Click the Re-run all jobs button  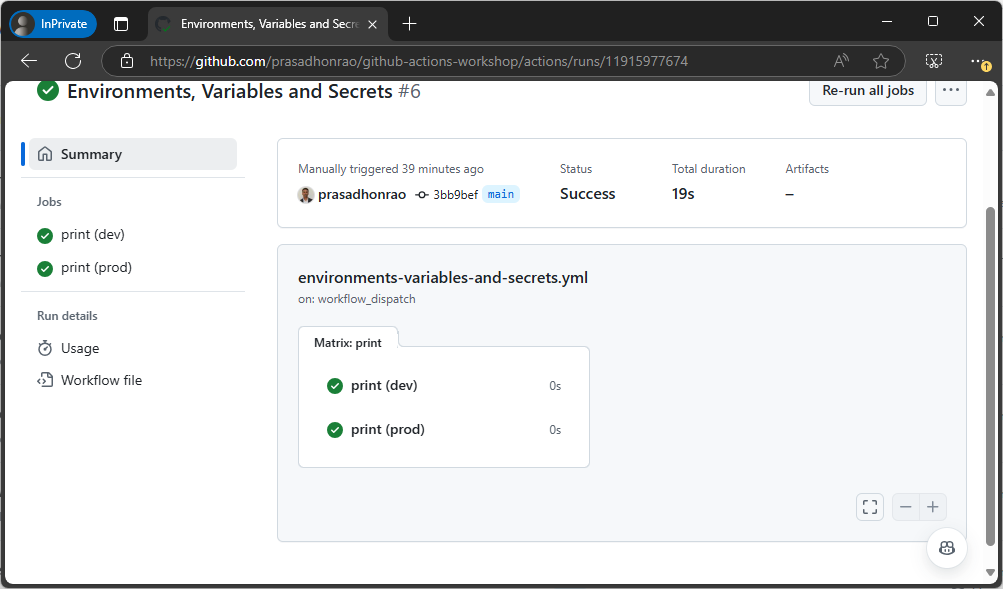click(866, 90)
